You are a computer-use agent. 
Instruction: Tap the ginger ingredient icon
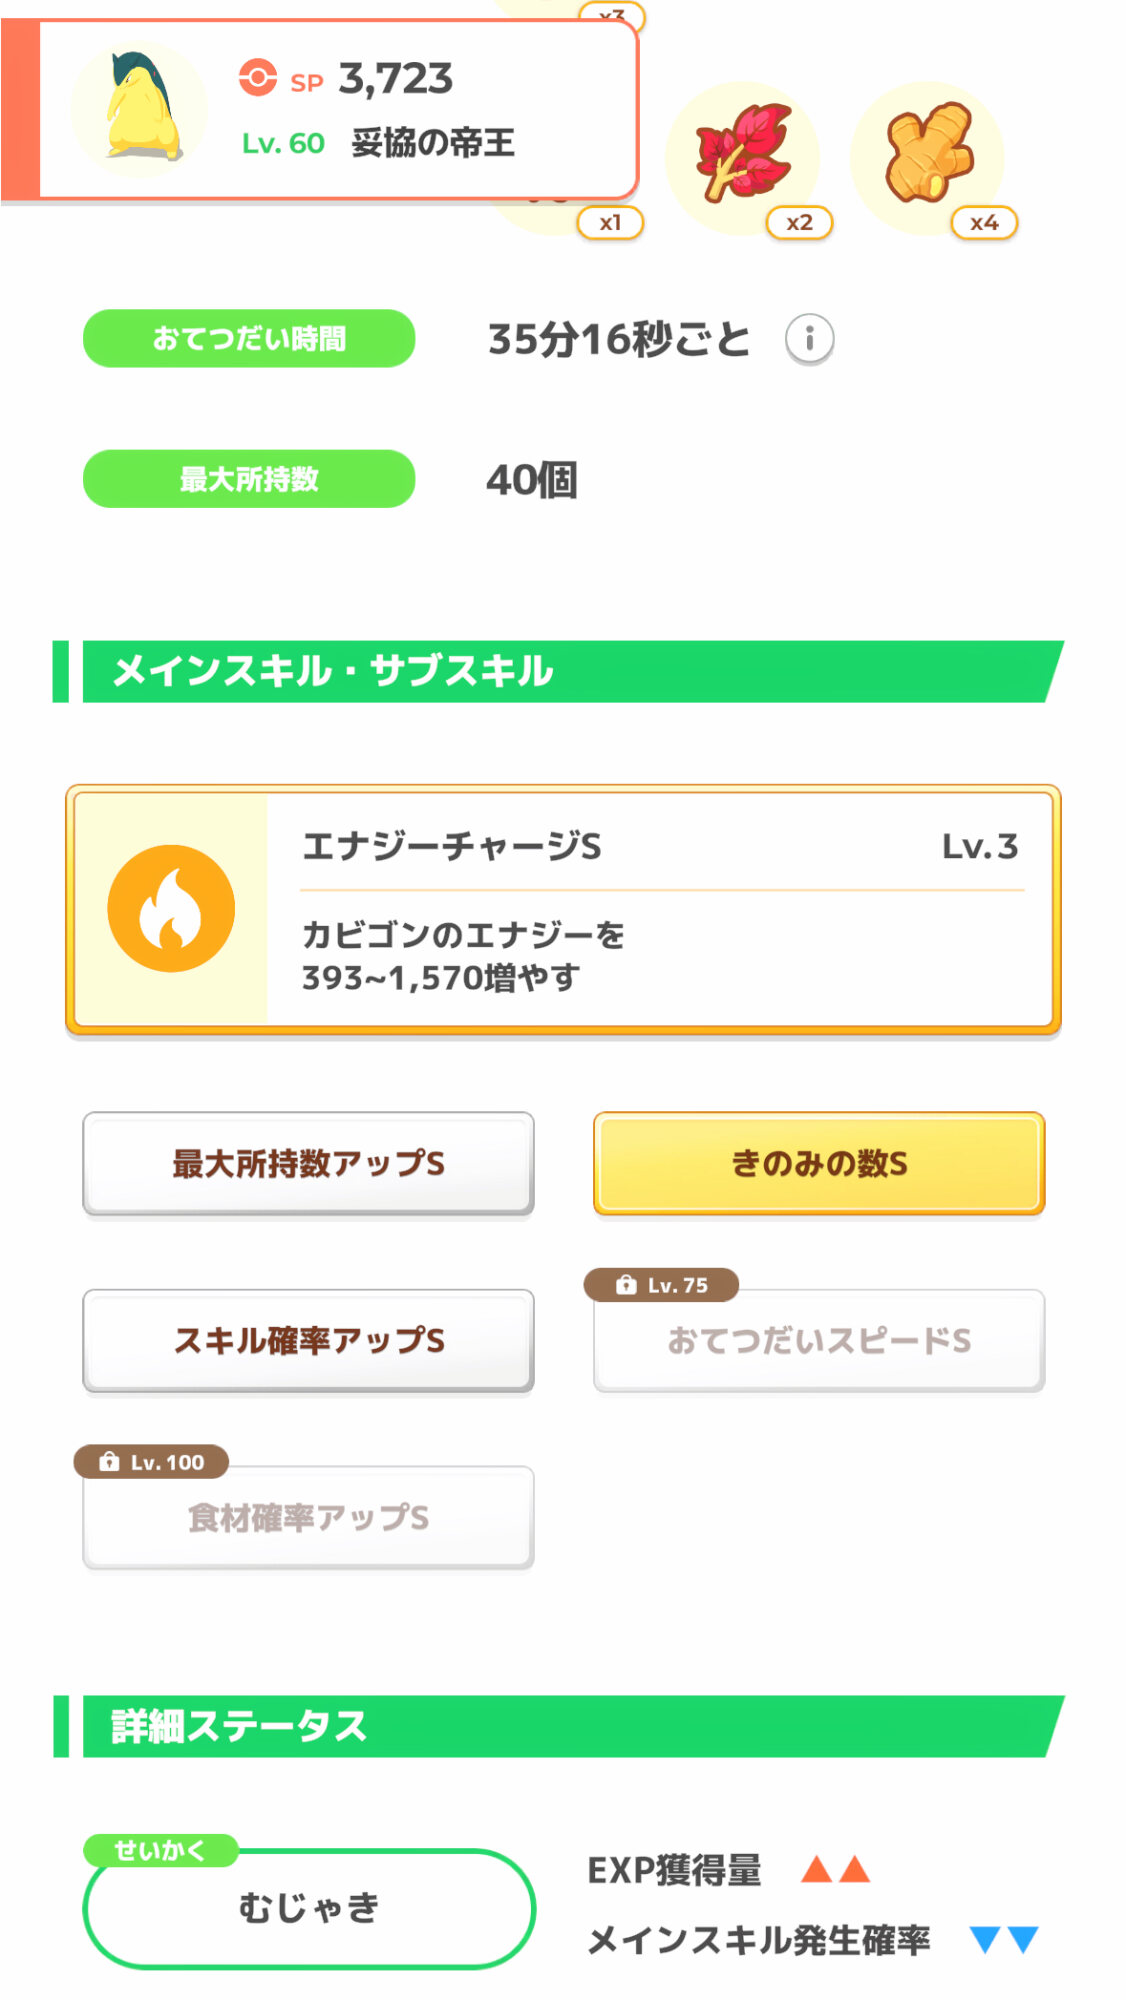coord(929,153)
